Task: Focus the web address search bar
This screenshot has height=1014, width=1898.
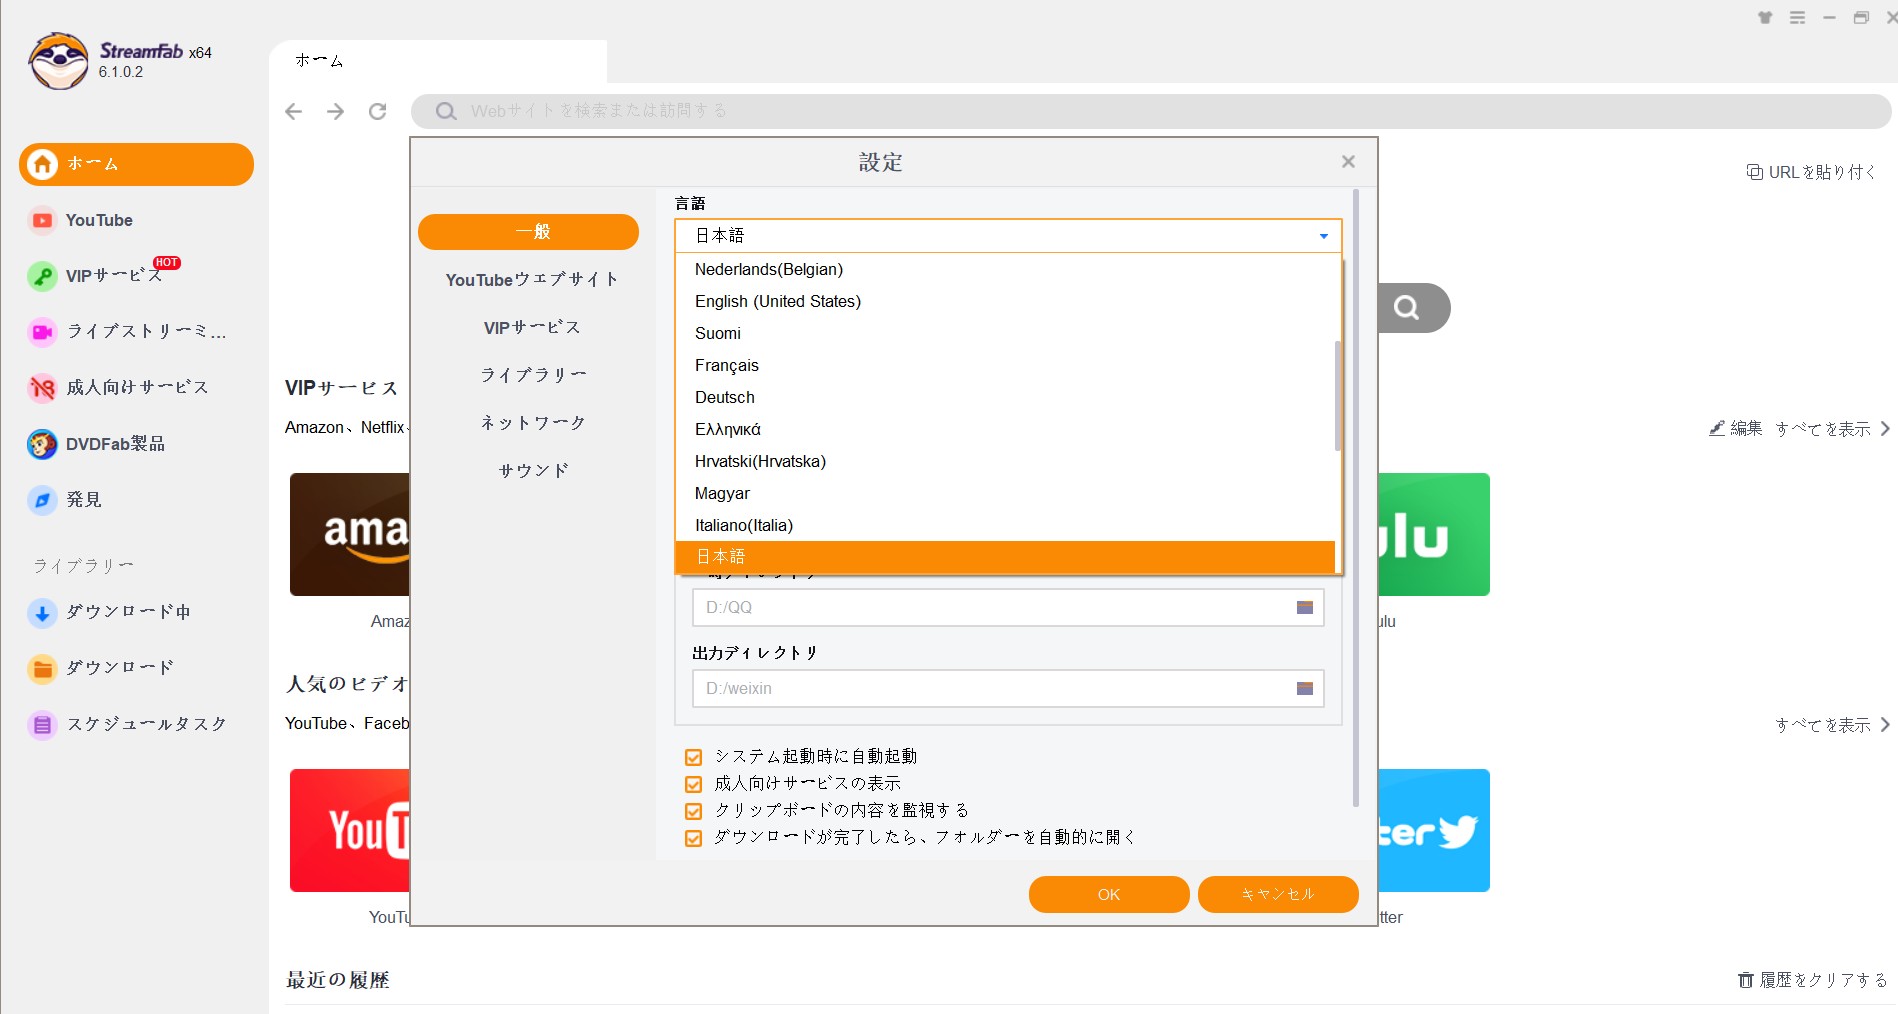Action: [x=1151, y=111]
